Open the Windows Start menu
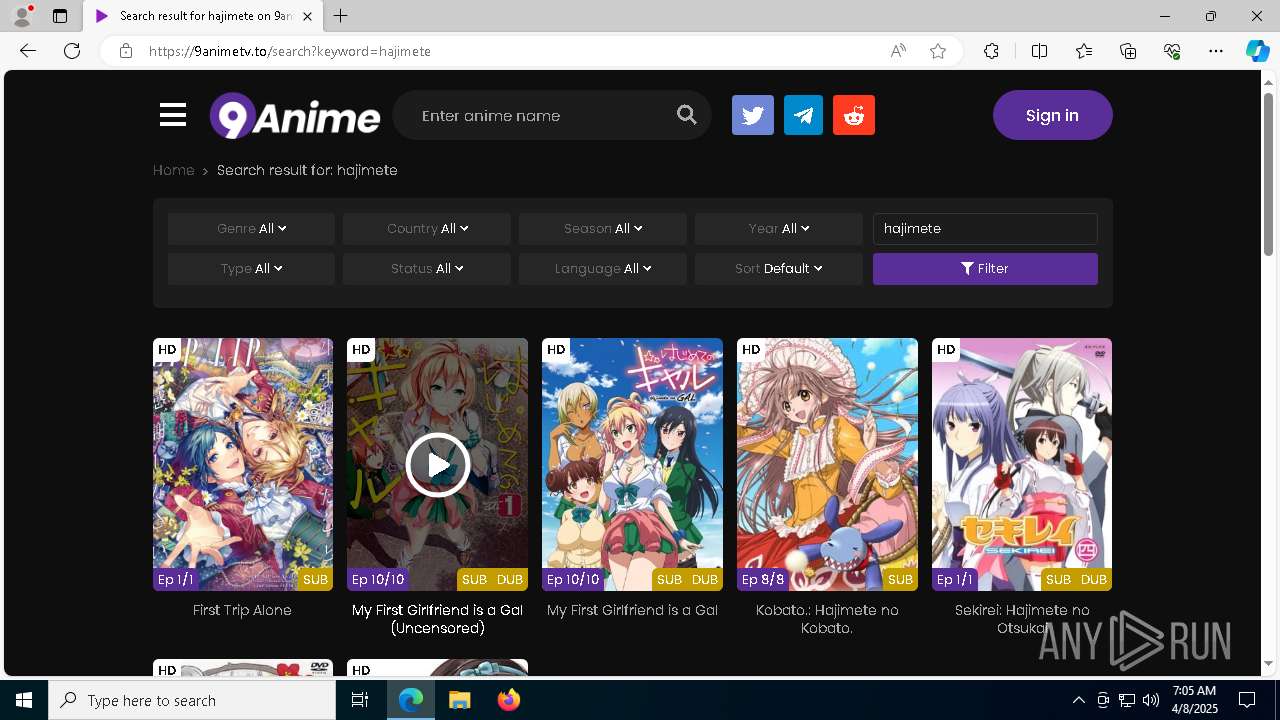1280x720 pixels. (24, 700)
